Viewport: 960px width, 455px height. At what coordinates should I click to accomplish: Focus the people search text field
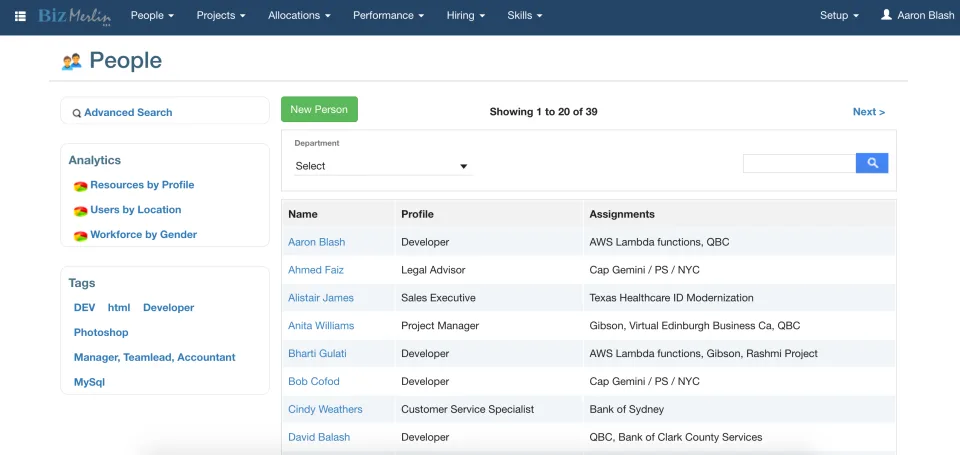pyautogui.click(x=799, y=163)
